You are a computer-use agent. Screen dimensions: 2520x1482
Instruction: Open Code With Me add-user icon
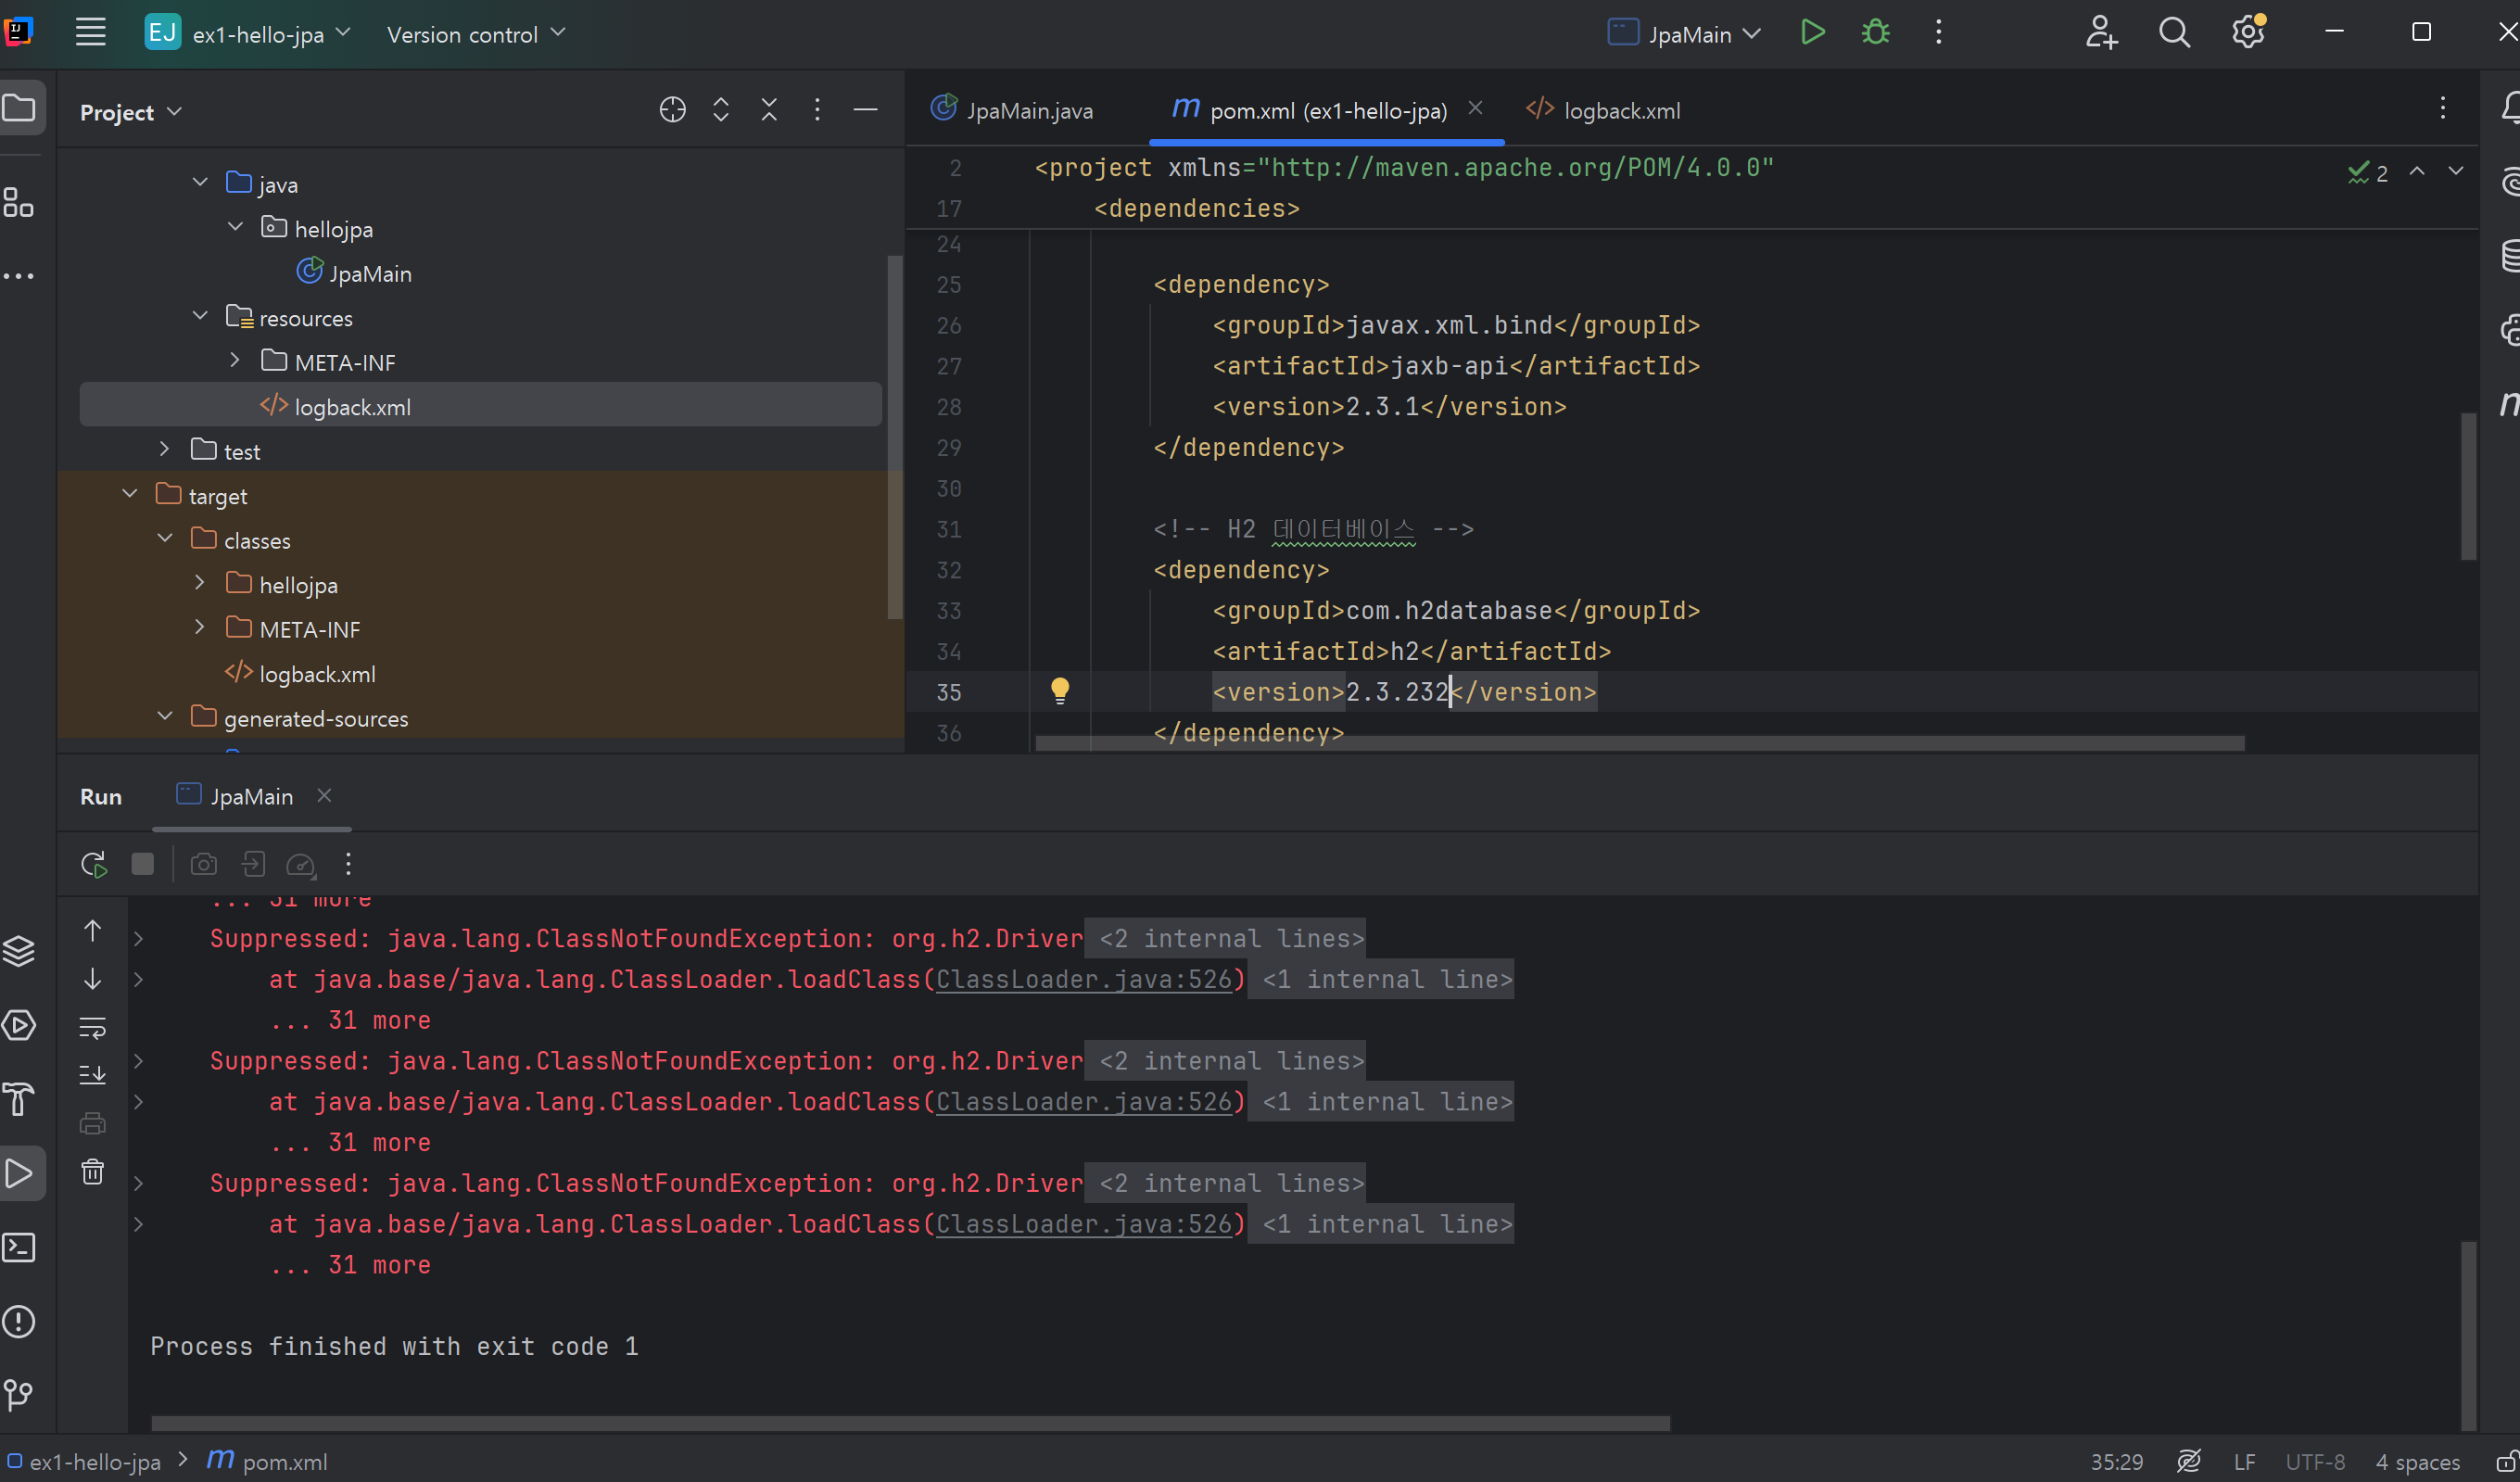tap(2101, 33)
